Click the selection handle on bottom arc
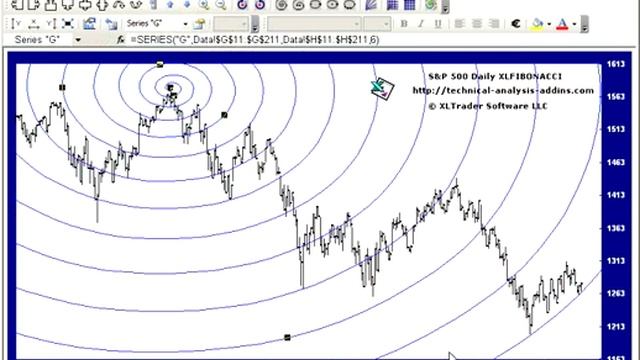640x360 pixels. (287, 337)
